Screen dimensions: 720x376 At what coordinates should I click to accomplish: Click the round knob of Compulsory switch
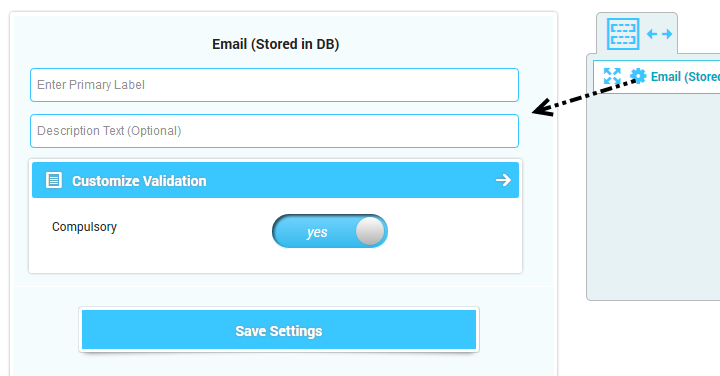370,231
